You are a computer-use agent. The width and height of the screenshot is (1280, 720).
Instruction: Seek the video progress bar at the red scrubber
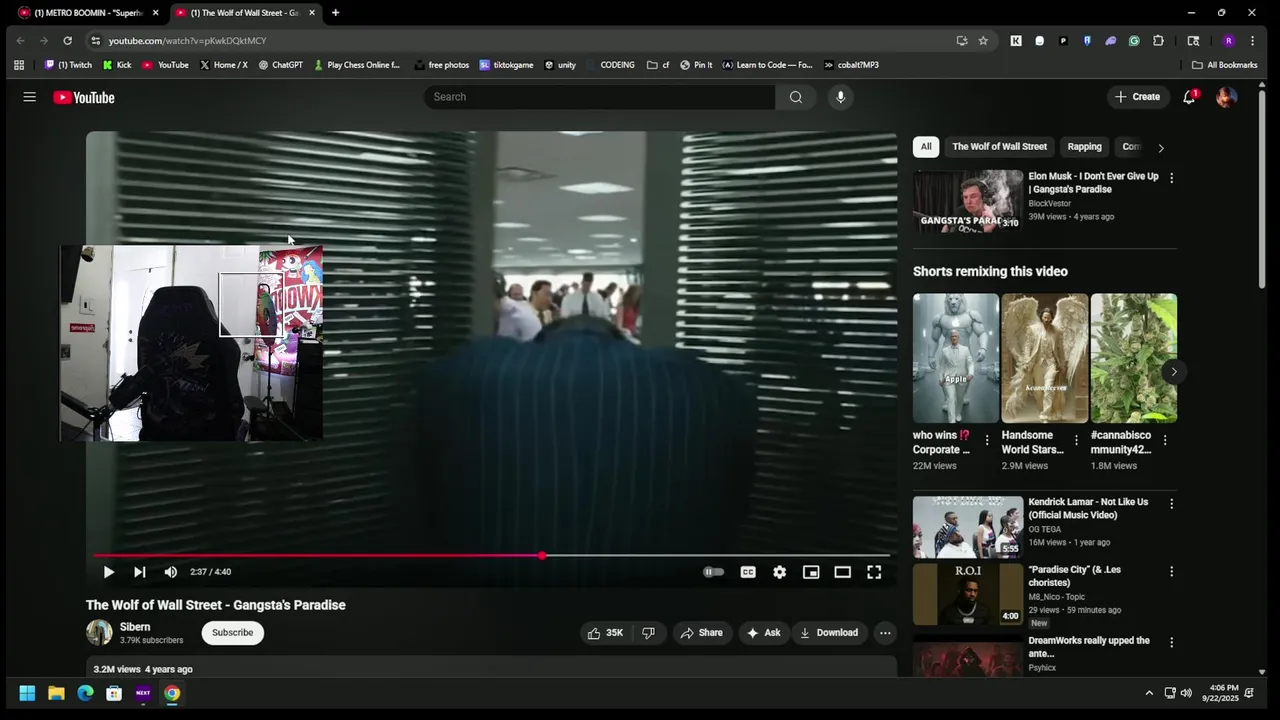tap(542, 555)
